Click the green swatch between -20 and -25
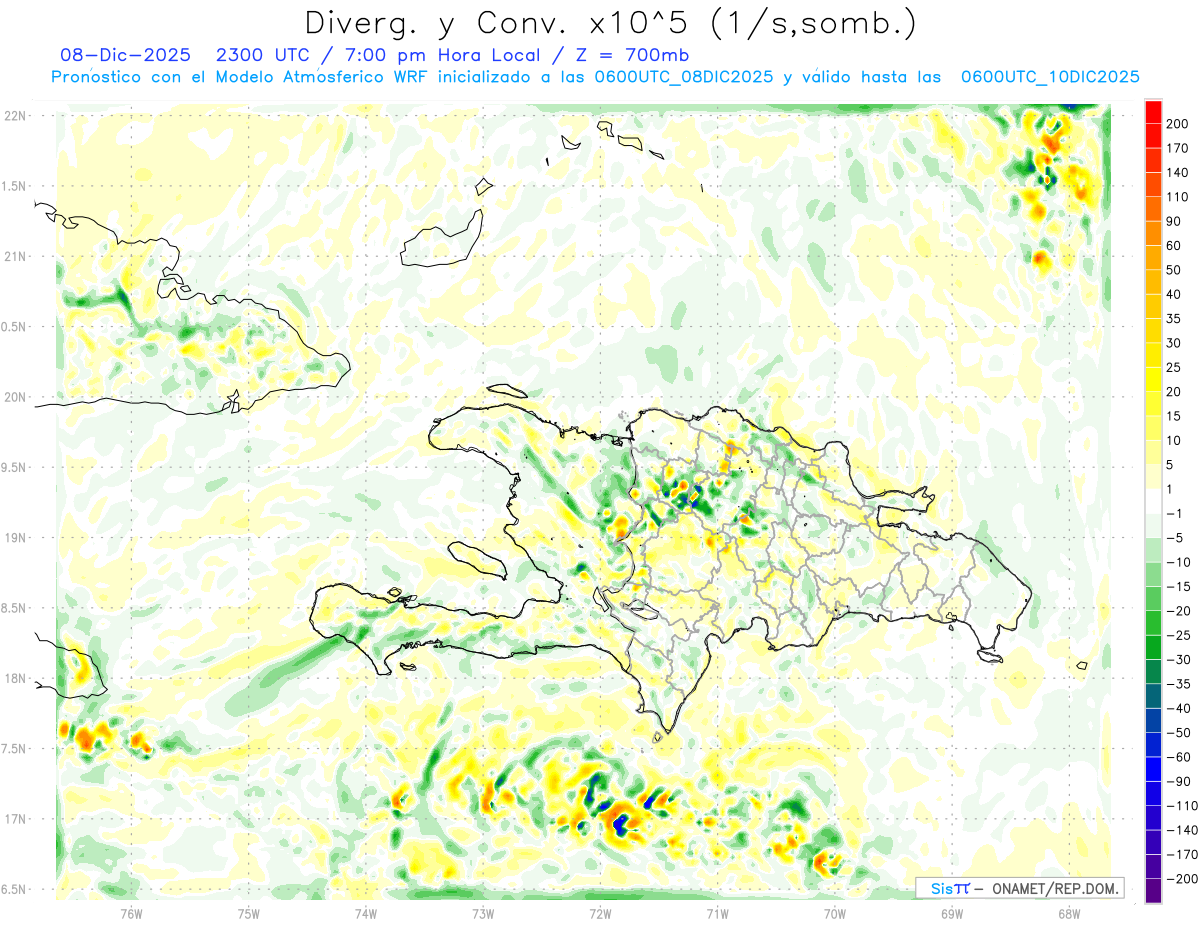1200x927 pixels. [1153, 623]
